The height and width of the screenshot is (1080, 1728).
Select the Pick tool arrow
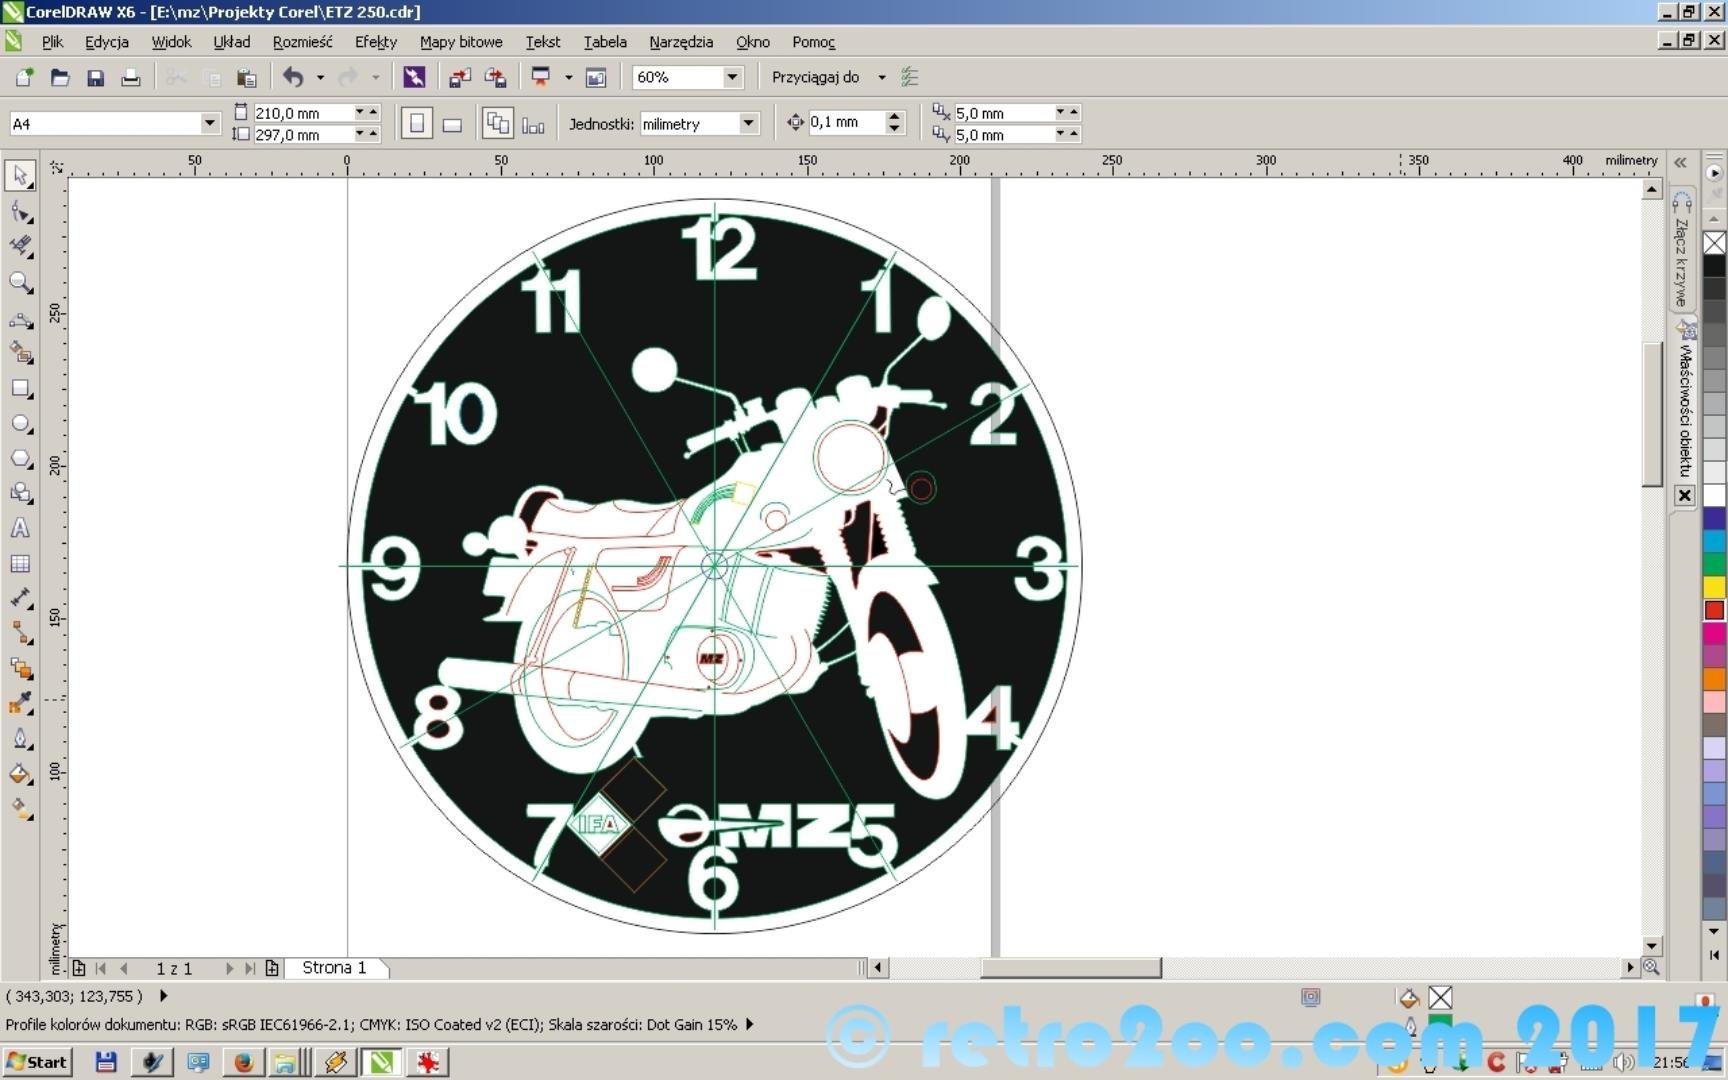click(20, 176)
